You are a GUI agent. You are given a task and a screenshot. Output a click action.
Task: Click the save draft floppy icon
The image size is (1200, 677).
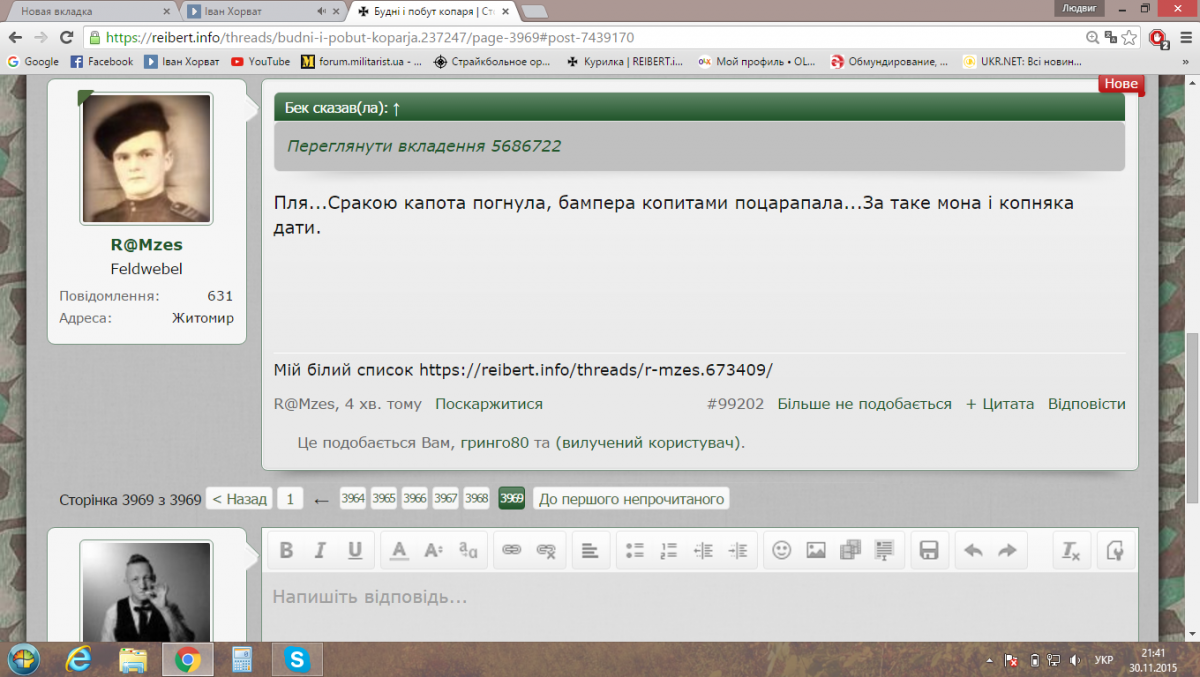[x=928, y=550]
